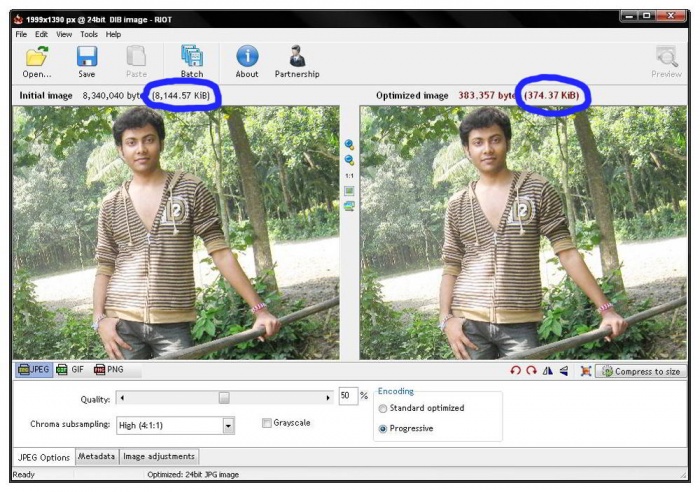
Task: Click the Quality slider thumb
Action: (224, 397)
